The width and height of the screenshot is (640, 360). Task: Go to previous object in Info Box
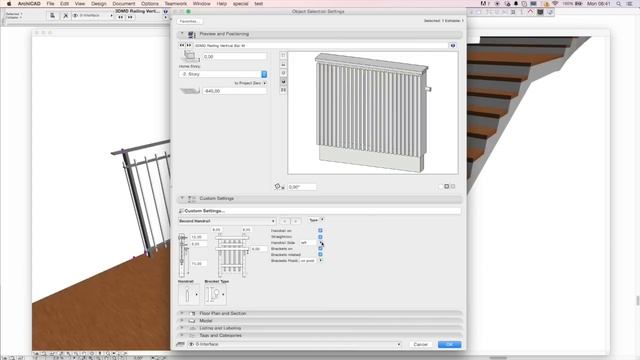120,17
